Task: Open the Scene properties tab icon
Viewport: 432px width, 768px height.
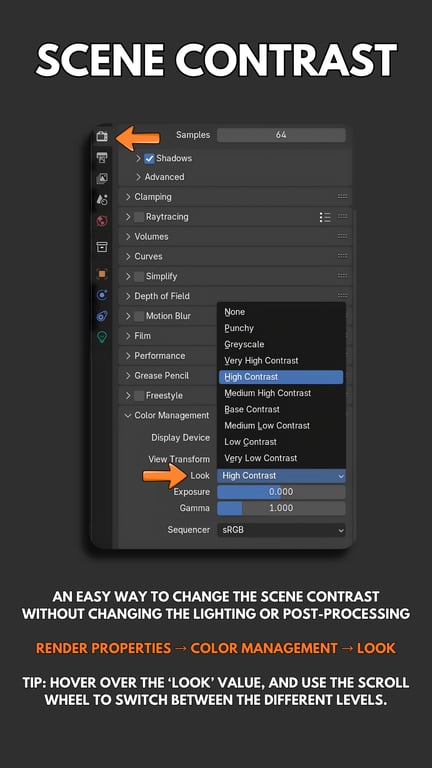Action: pyautogui.click(x=102, y=199)
